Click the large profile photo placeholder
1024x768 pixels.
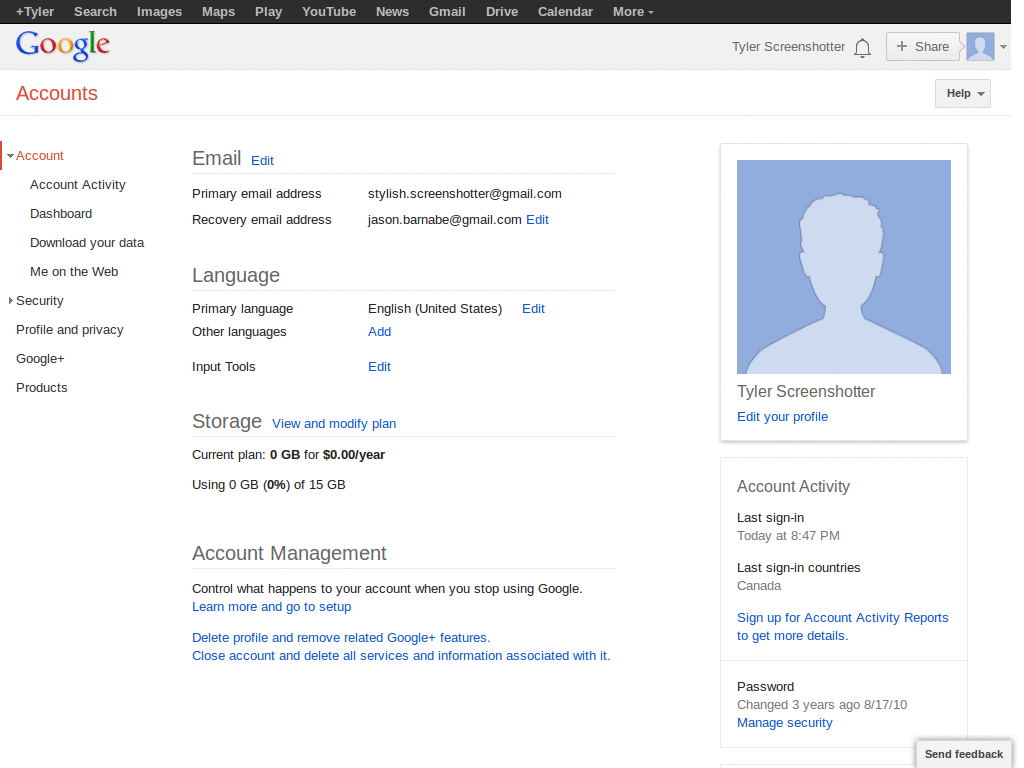pyautogui.click(x=844, y=267)
